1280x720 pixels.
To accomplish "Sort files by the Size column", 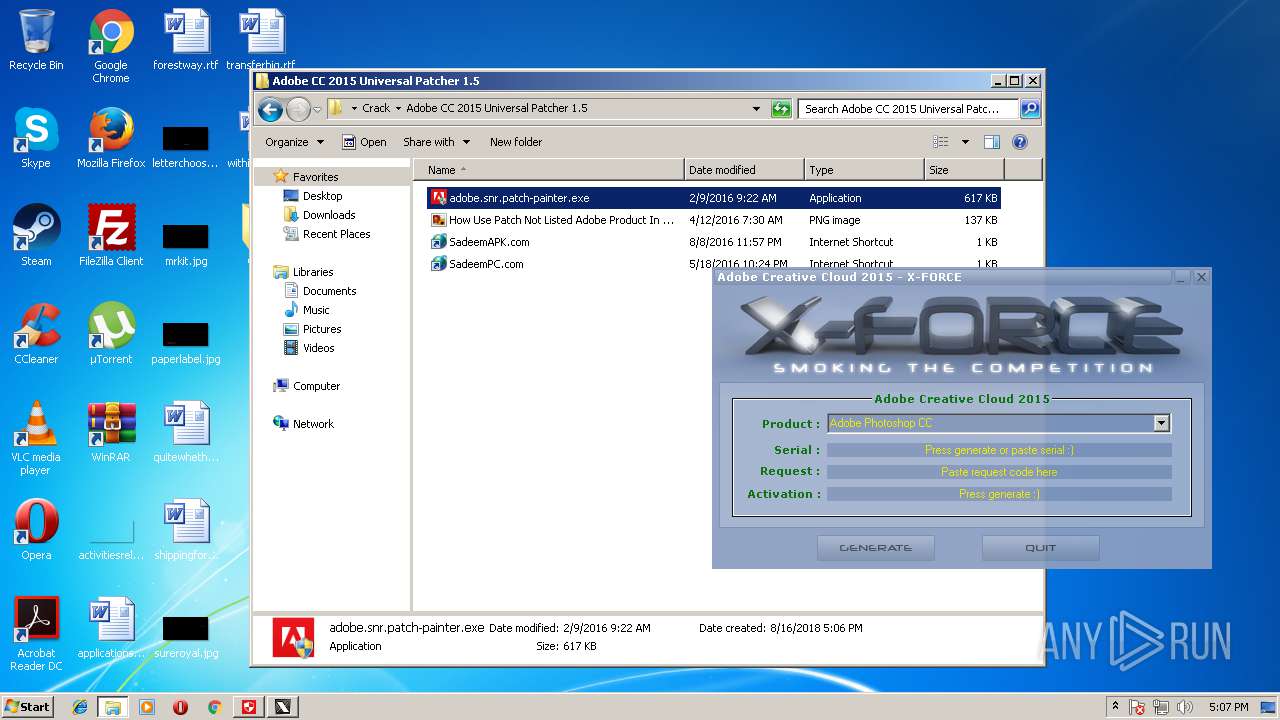I will pos(964,170).
